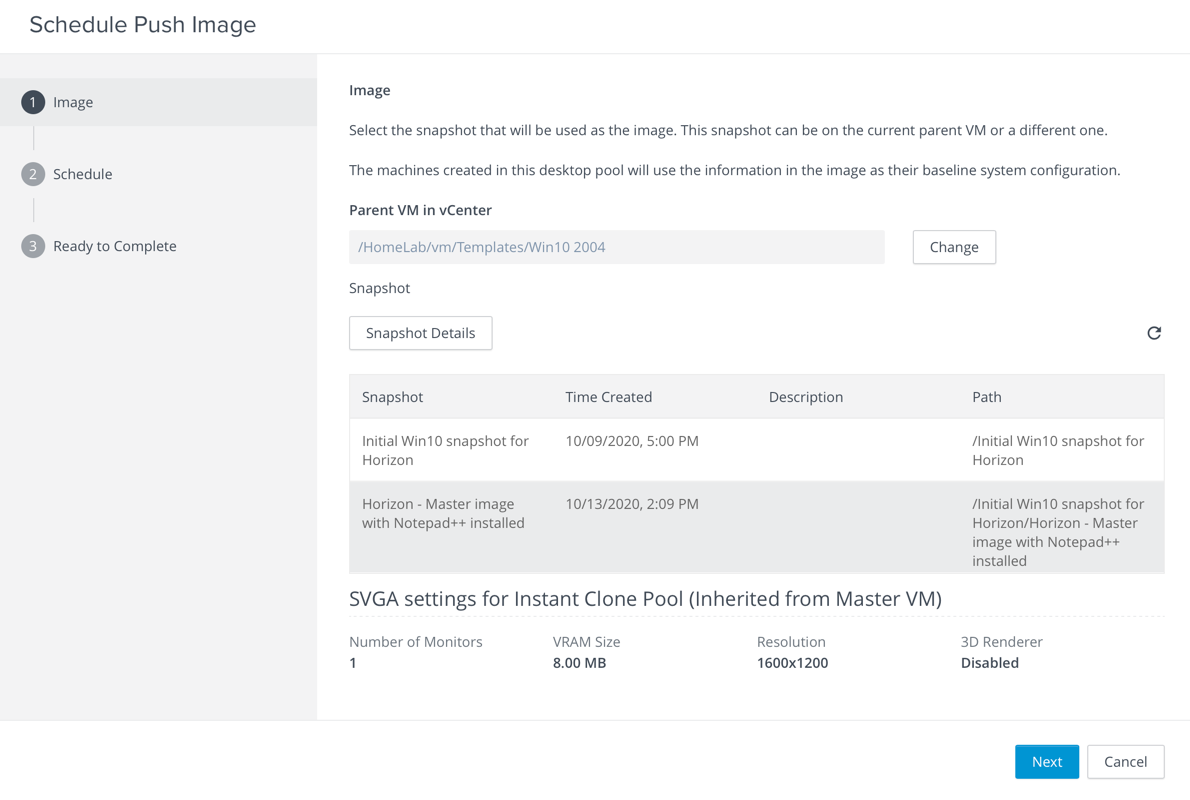Open Snapshot Details
Image resolution: width=1190 pixels, height=800 pixels.
pos(420,333)
